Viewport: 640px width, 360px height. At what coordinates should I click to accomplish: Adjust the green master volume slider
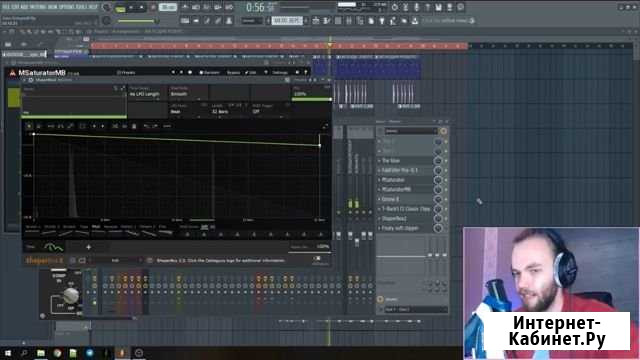click(136, 21)
